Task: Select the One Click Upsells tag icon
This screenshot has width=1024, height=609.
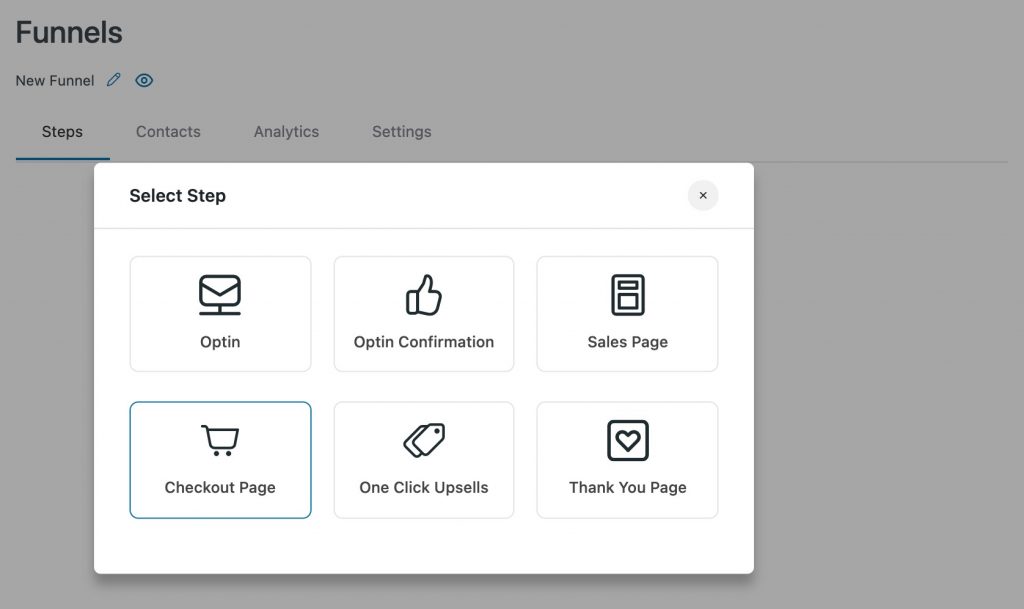Action: pos(424,441)
